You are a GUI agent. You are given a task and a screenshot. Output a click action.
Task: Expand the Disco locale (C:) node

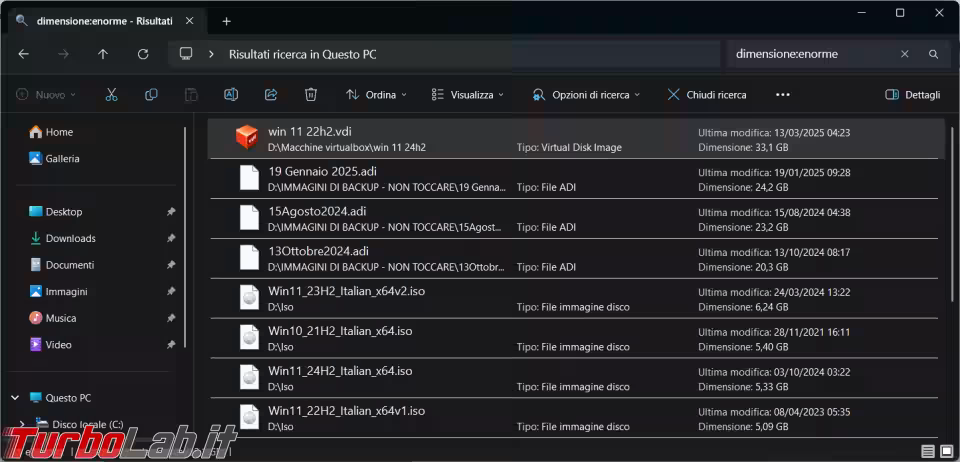point(23,424)
